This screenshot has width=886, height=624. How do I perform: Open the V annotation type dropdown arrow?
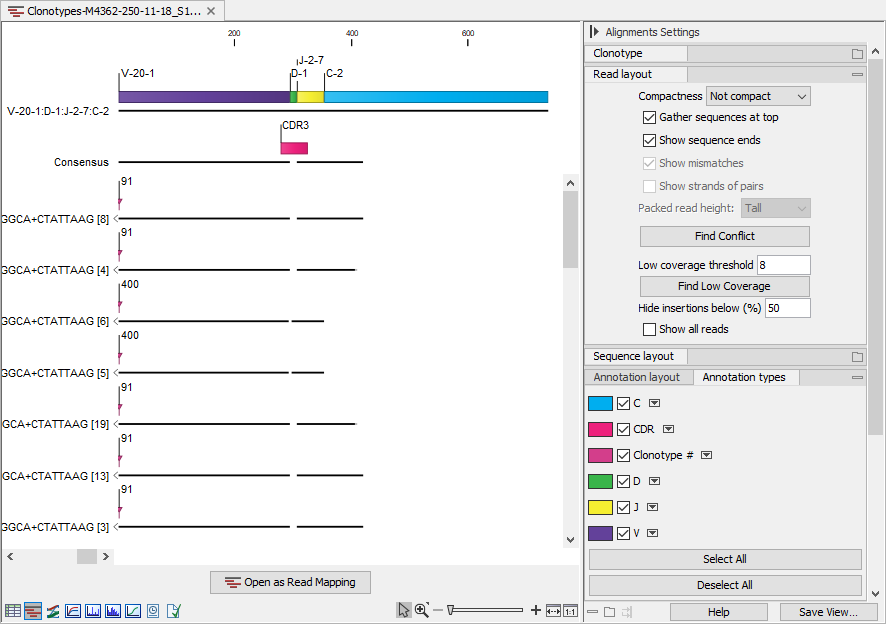(652, 533)
